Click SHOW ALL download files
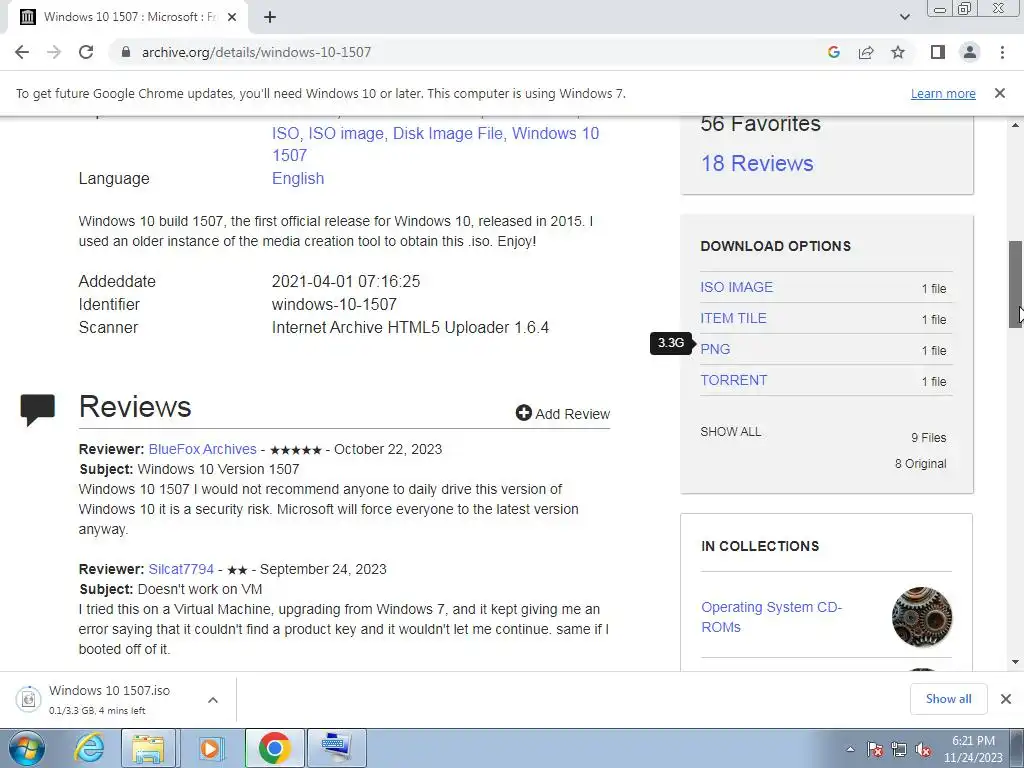1024x768 pixels. coord(730,432)
